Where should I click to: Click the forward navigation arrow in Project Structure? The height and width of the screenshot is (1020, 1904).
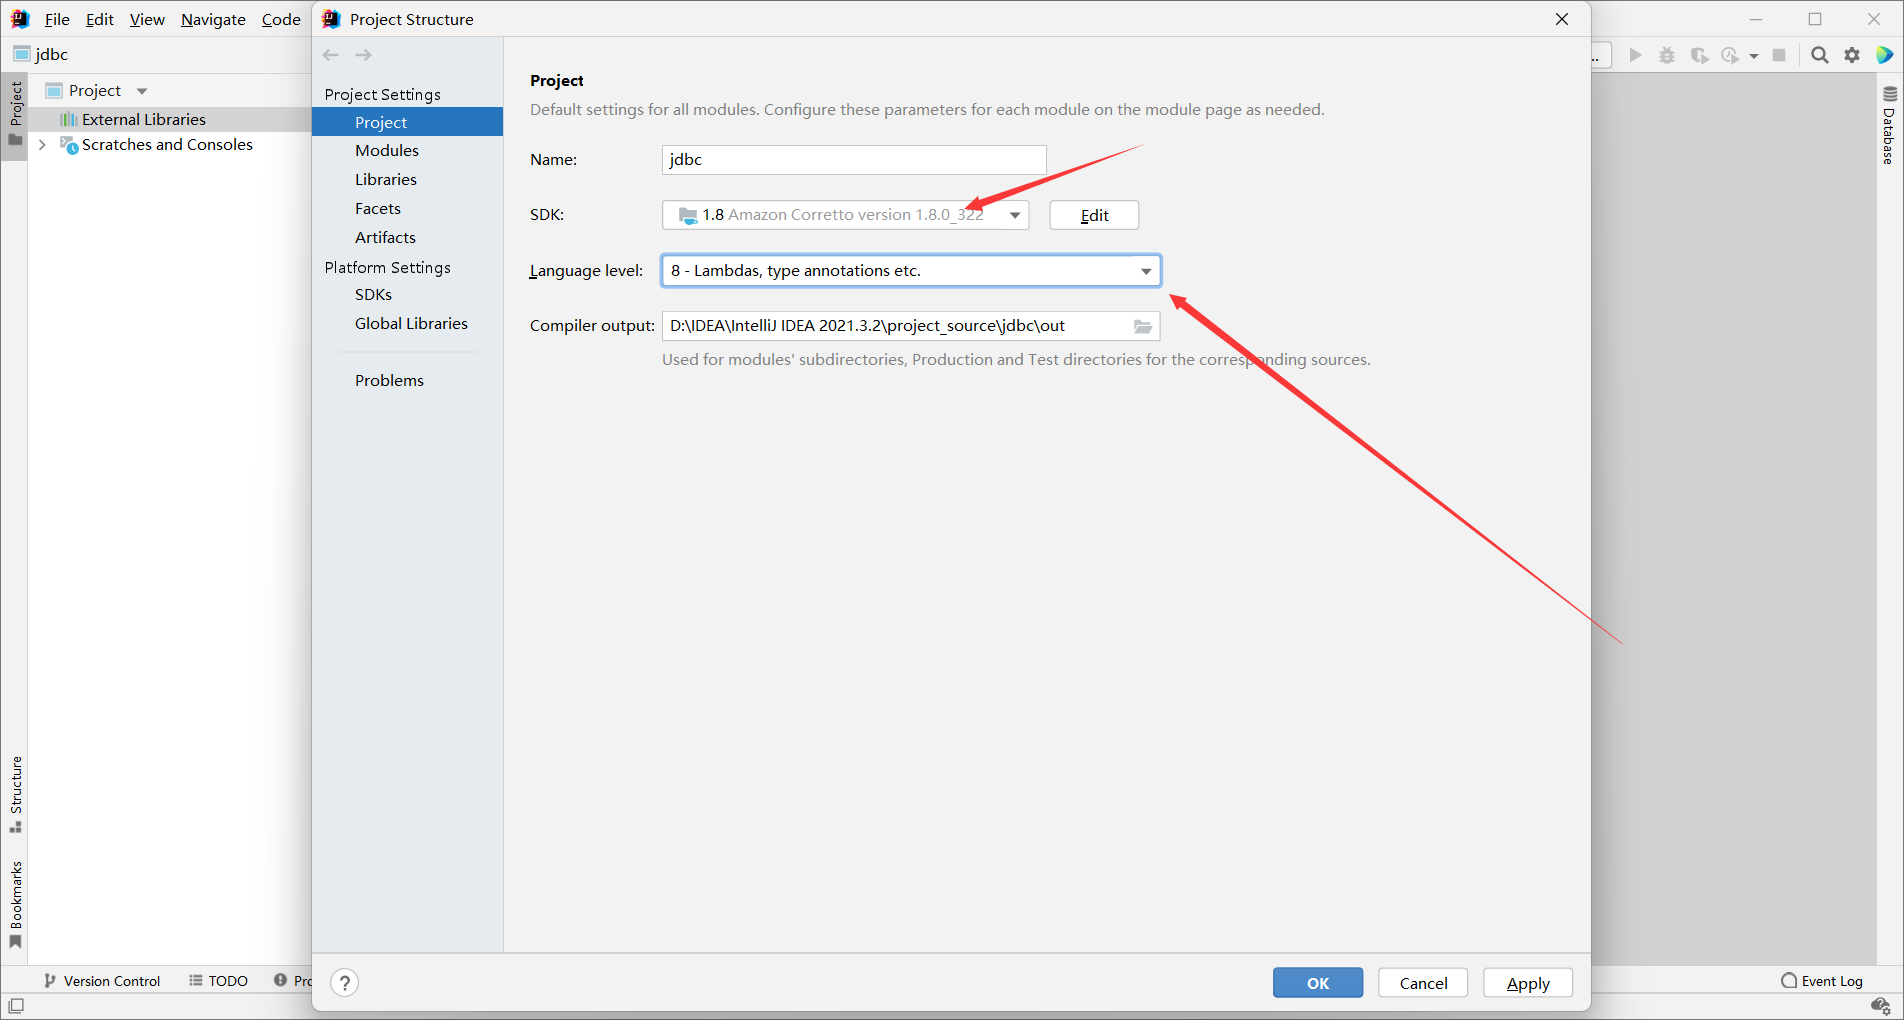pos(364,55)
